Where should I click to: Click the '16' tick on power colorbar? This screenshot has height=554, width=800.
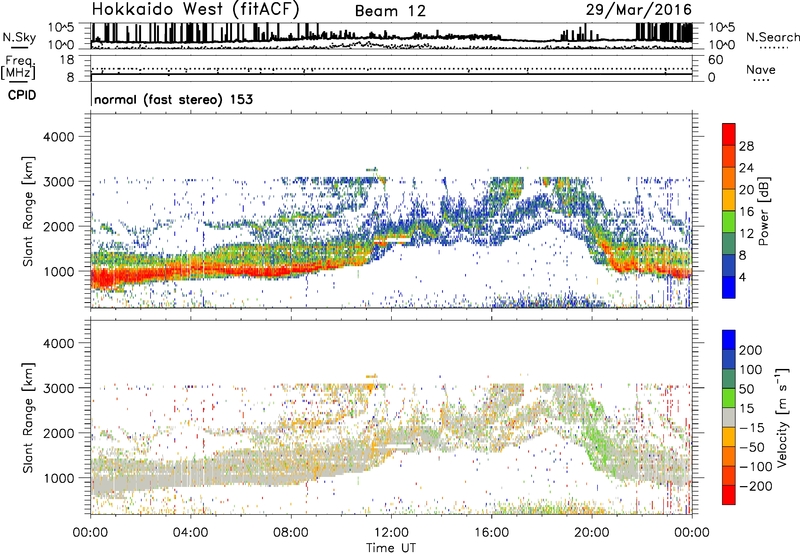[x=746, y=212]
